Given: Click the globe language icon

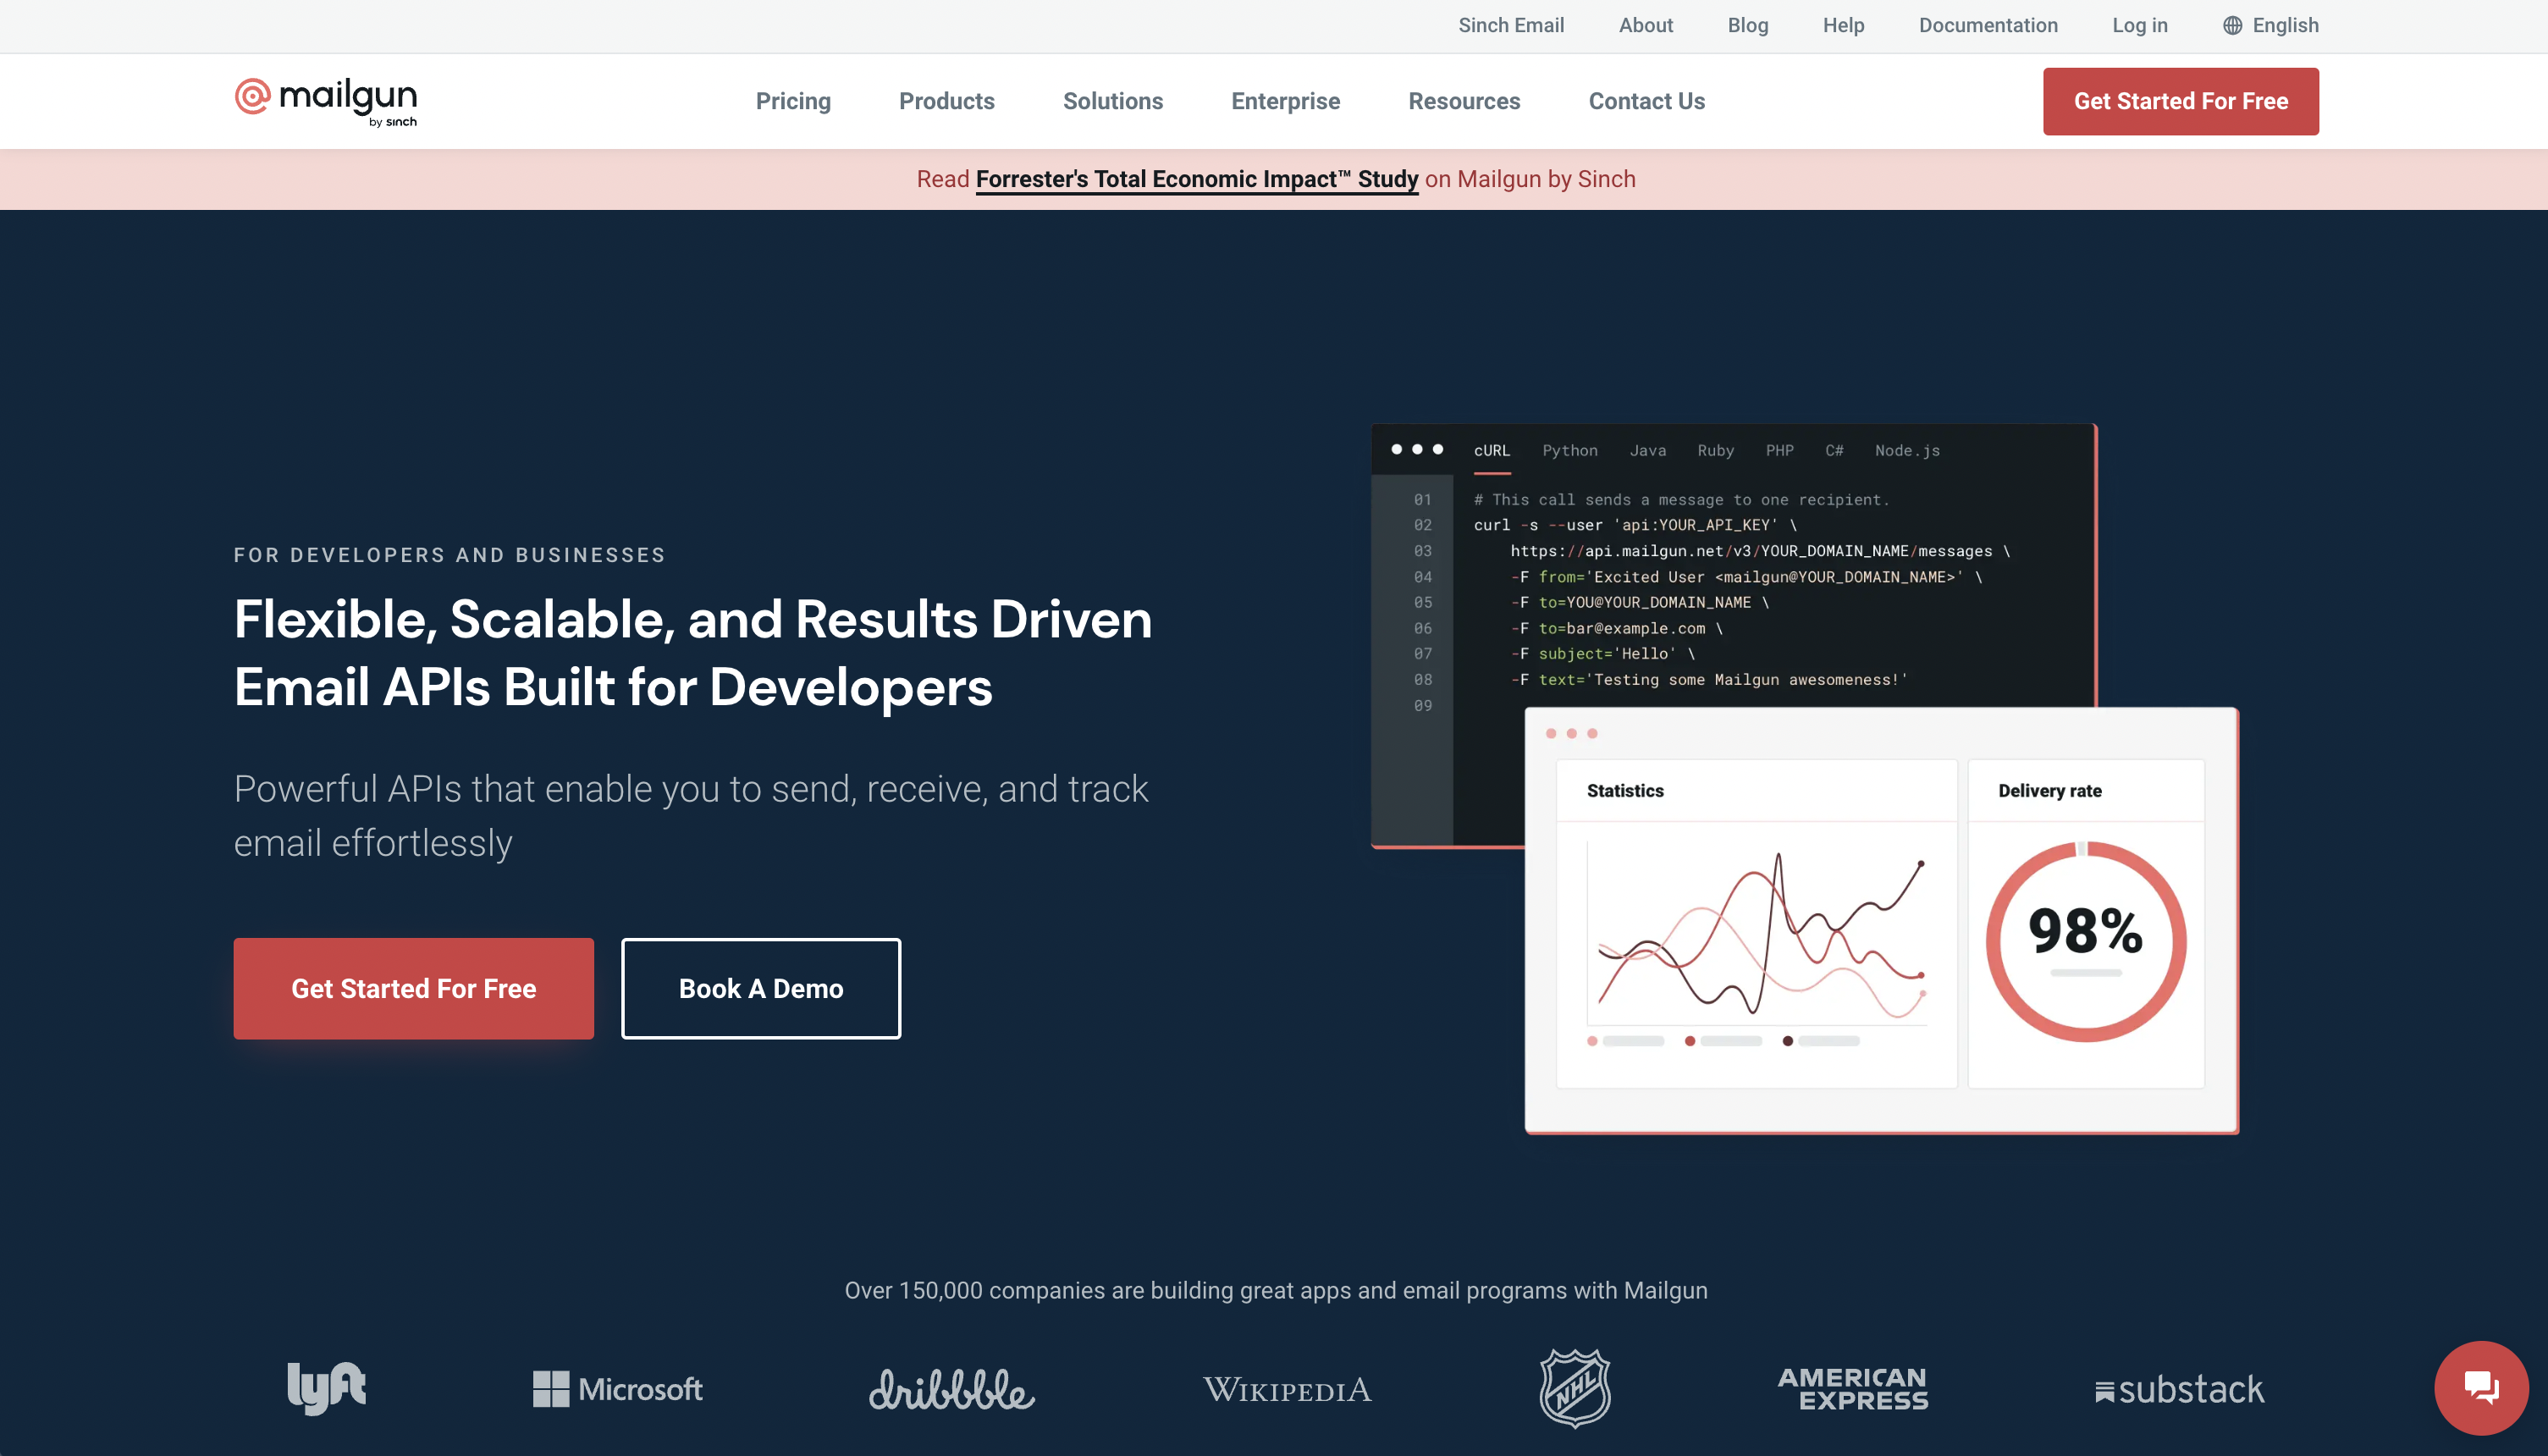Looking at the screenshot, I should 2232,26.
